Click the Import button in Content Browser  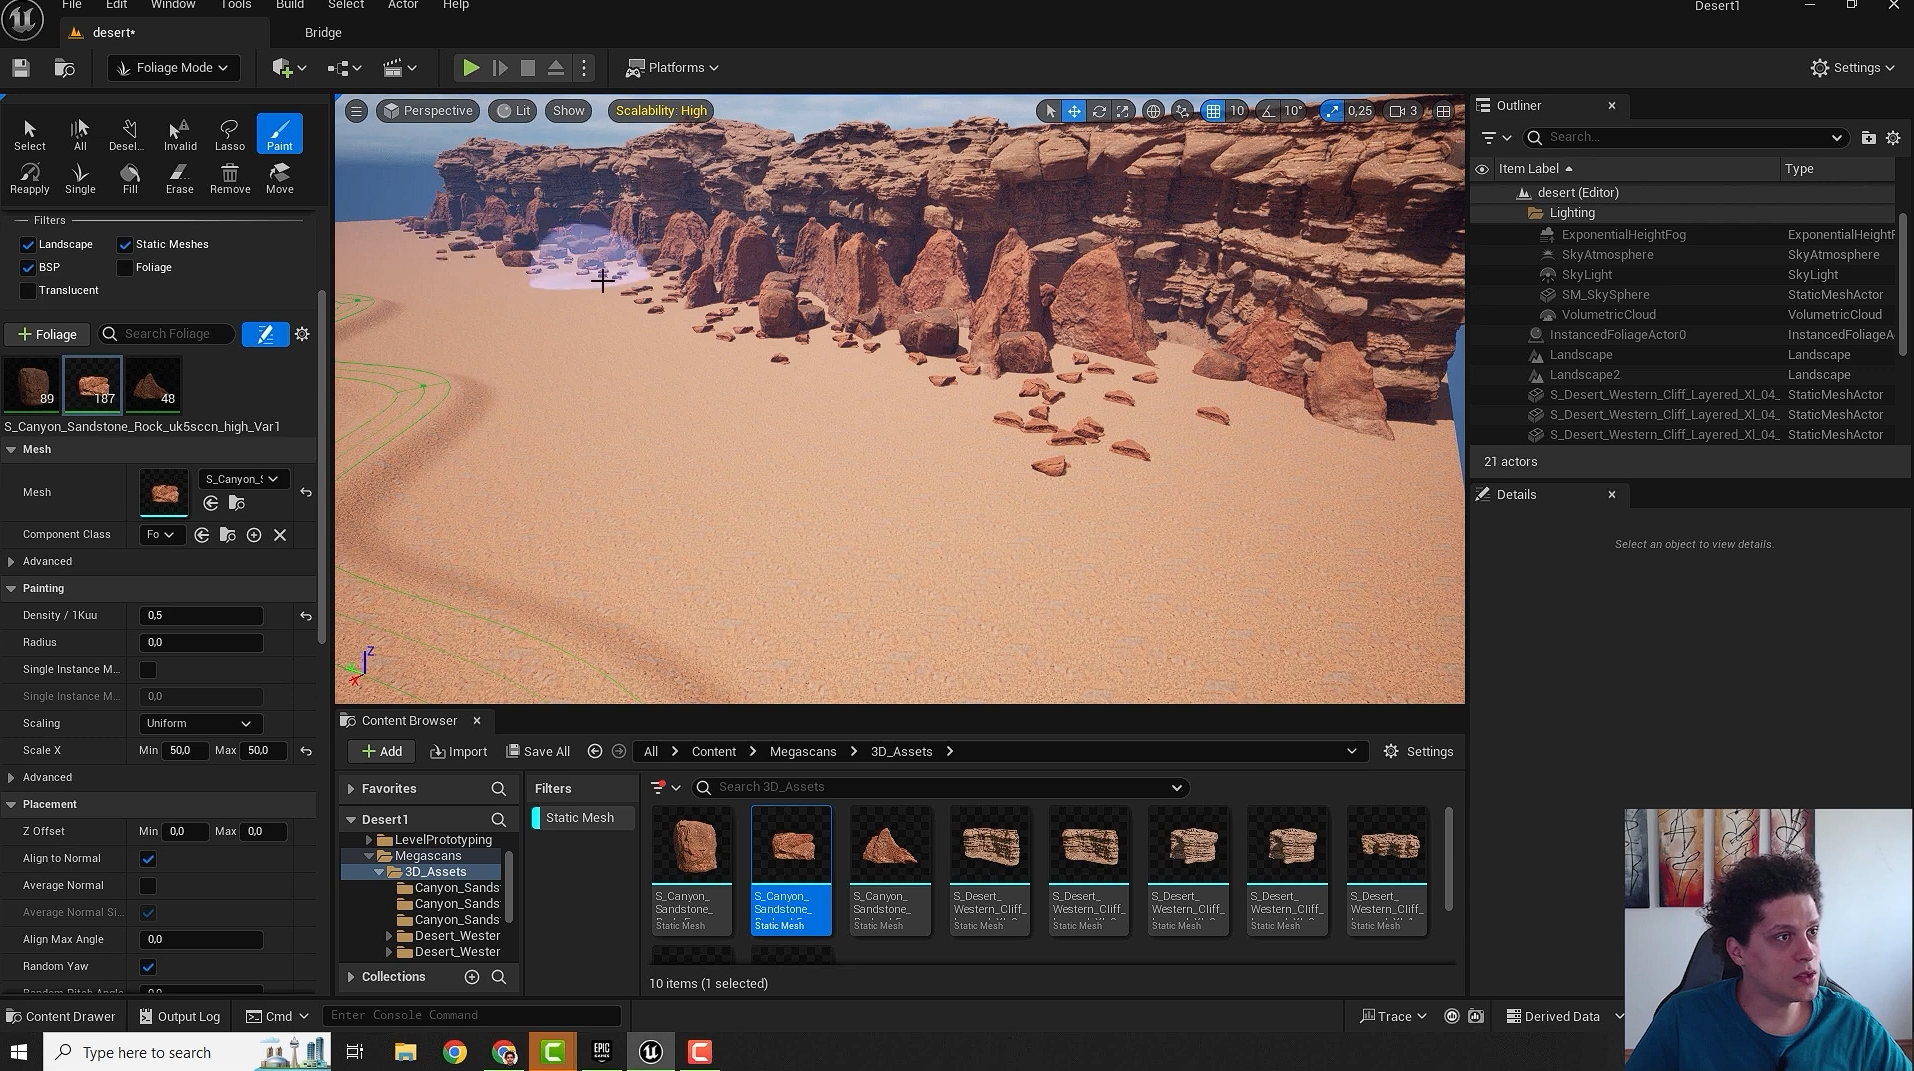(x=458, y=752)
